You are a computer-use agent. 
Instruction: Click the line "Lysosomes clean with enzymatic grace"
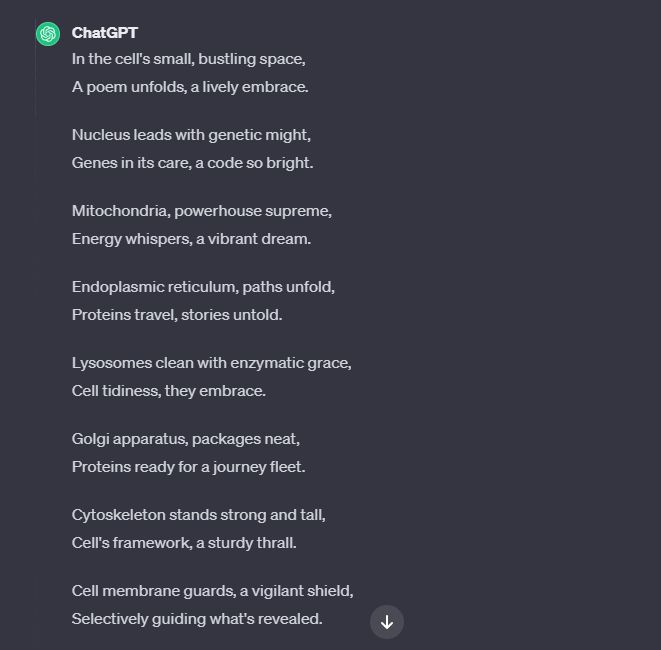tap(212, 363)
